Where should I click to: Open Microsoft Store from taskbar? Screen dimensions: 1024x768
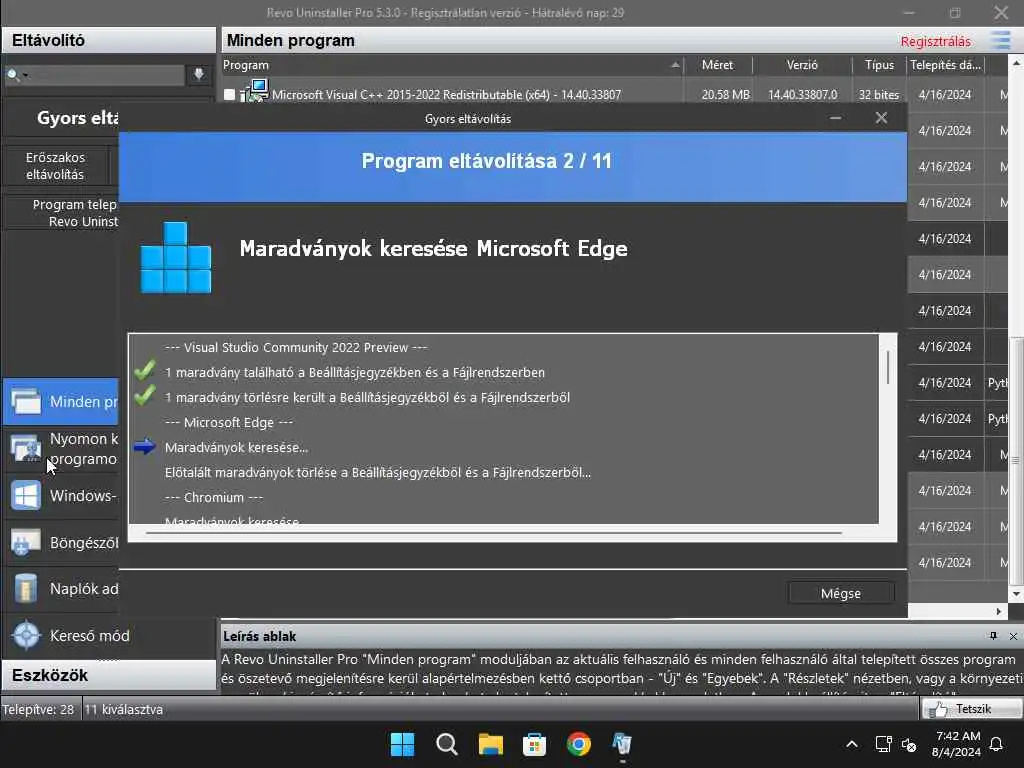pos(534,744)
